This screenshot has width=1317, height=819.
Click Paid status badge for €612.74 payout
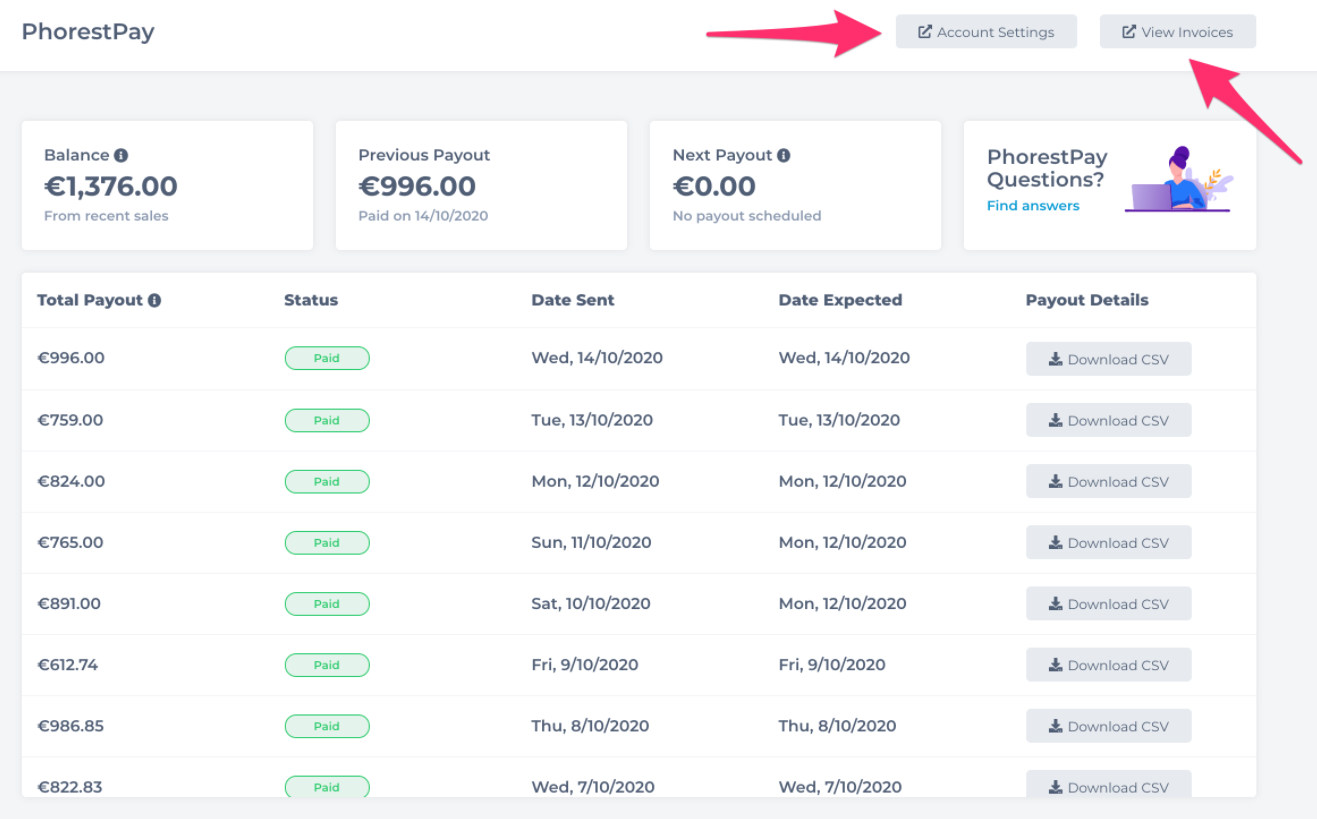click(x=327, y=664)
